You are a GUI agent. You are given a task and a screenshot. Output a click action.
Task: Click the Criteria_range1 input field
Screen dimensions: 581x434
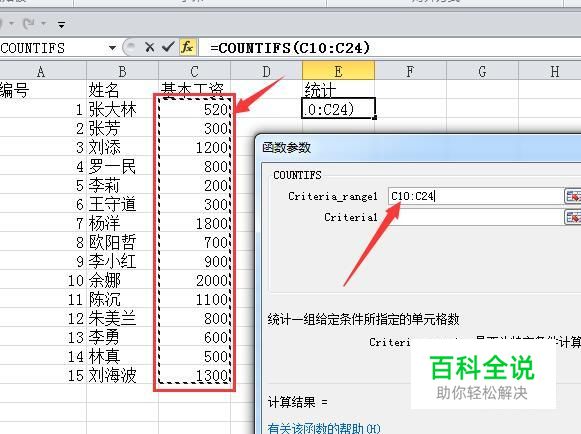pyautogui.click(x=475, y=196)
